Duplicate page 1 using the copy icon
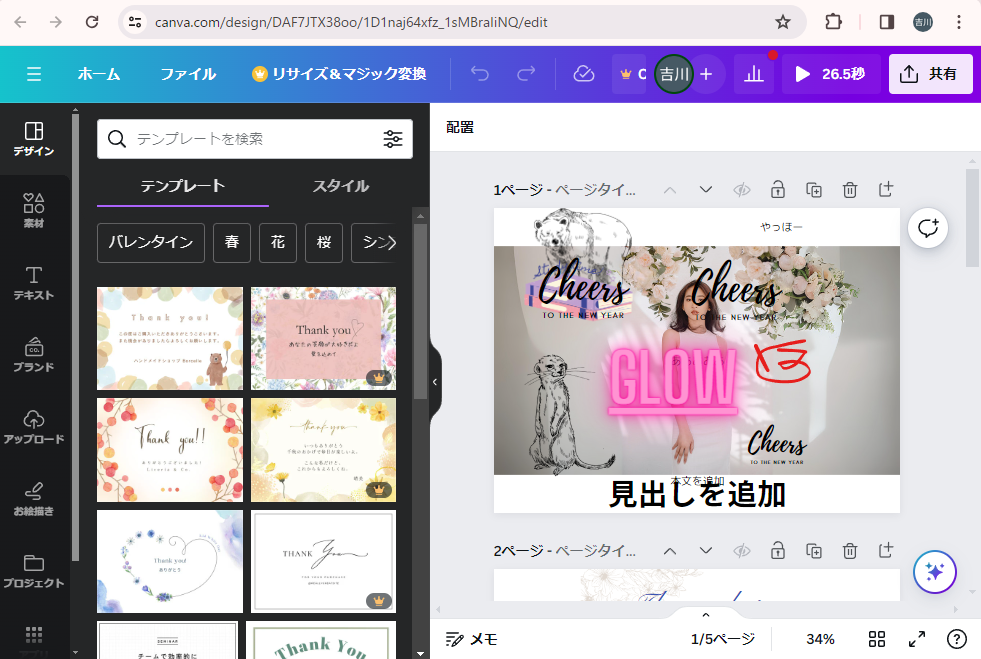 (814, 190)
